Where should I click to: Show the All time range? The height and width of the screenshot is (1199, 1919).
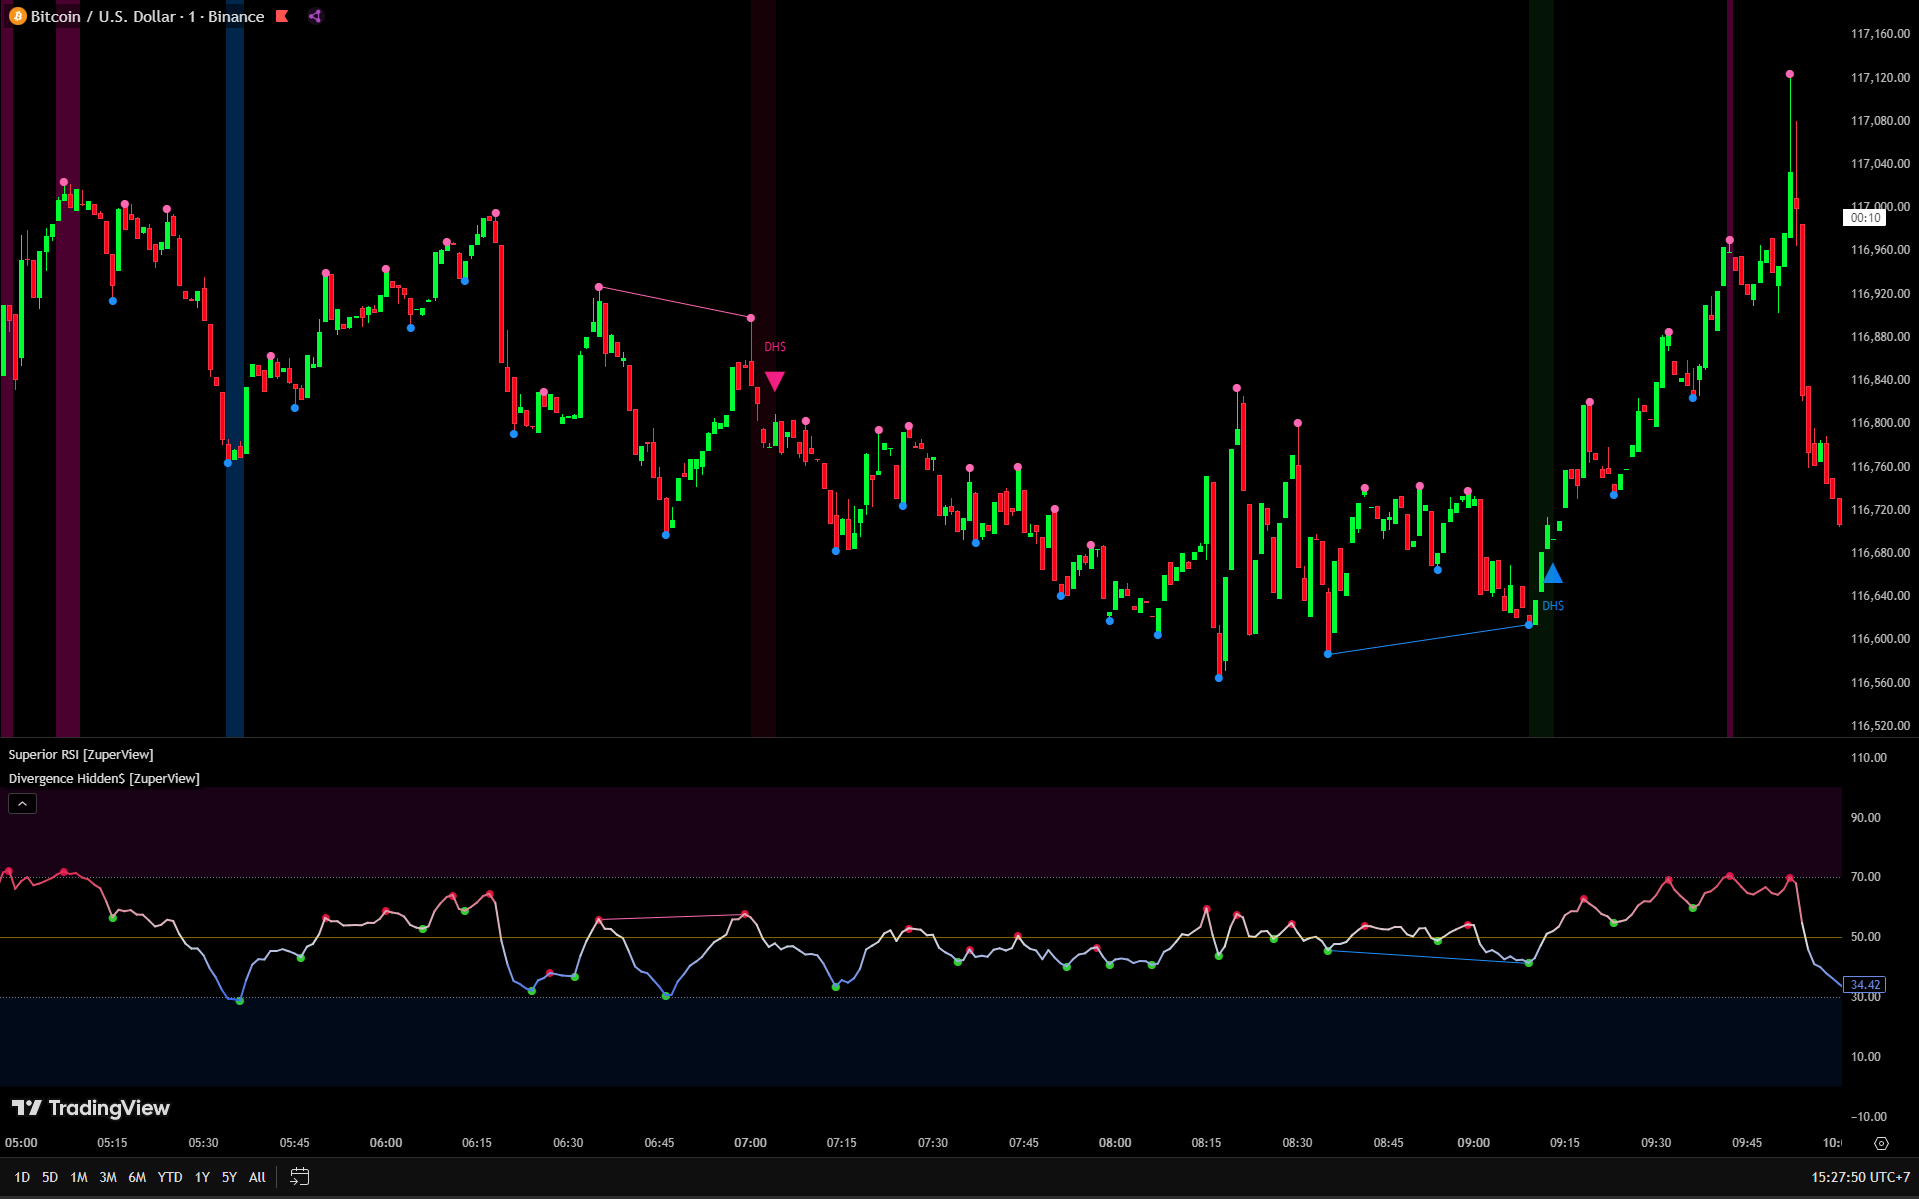257,1177
